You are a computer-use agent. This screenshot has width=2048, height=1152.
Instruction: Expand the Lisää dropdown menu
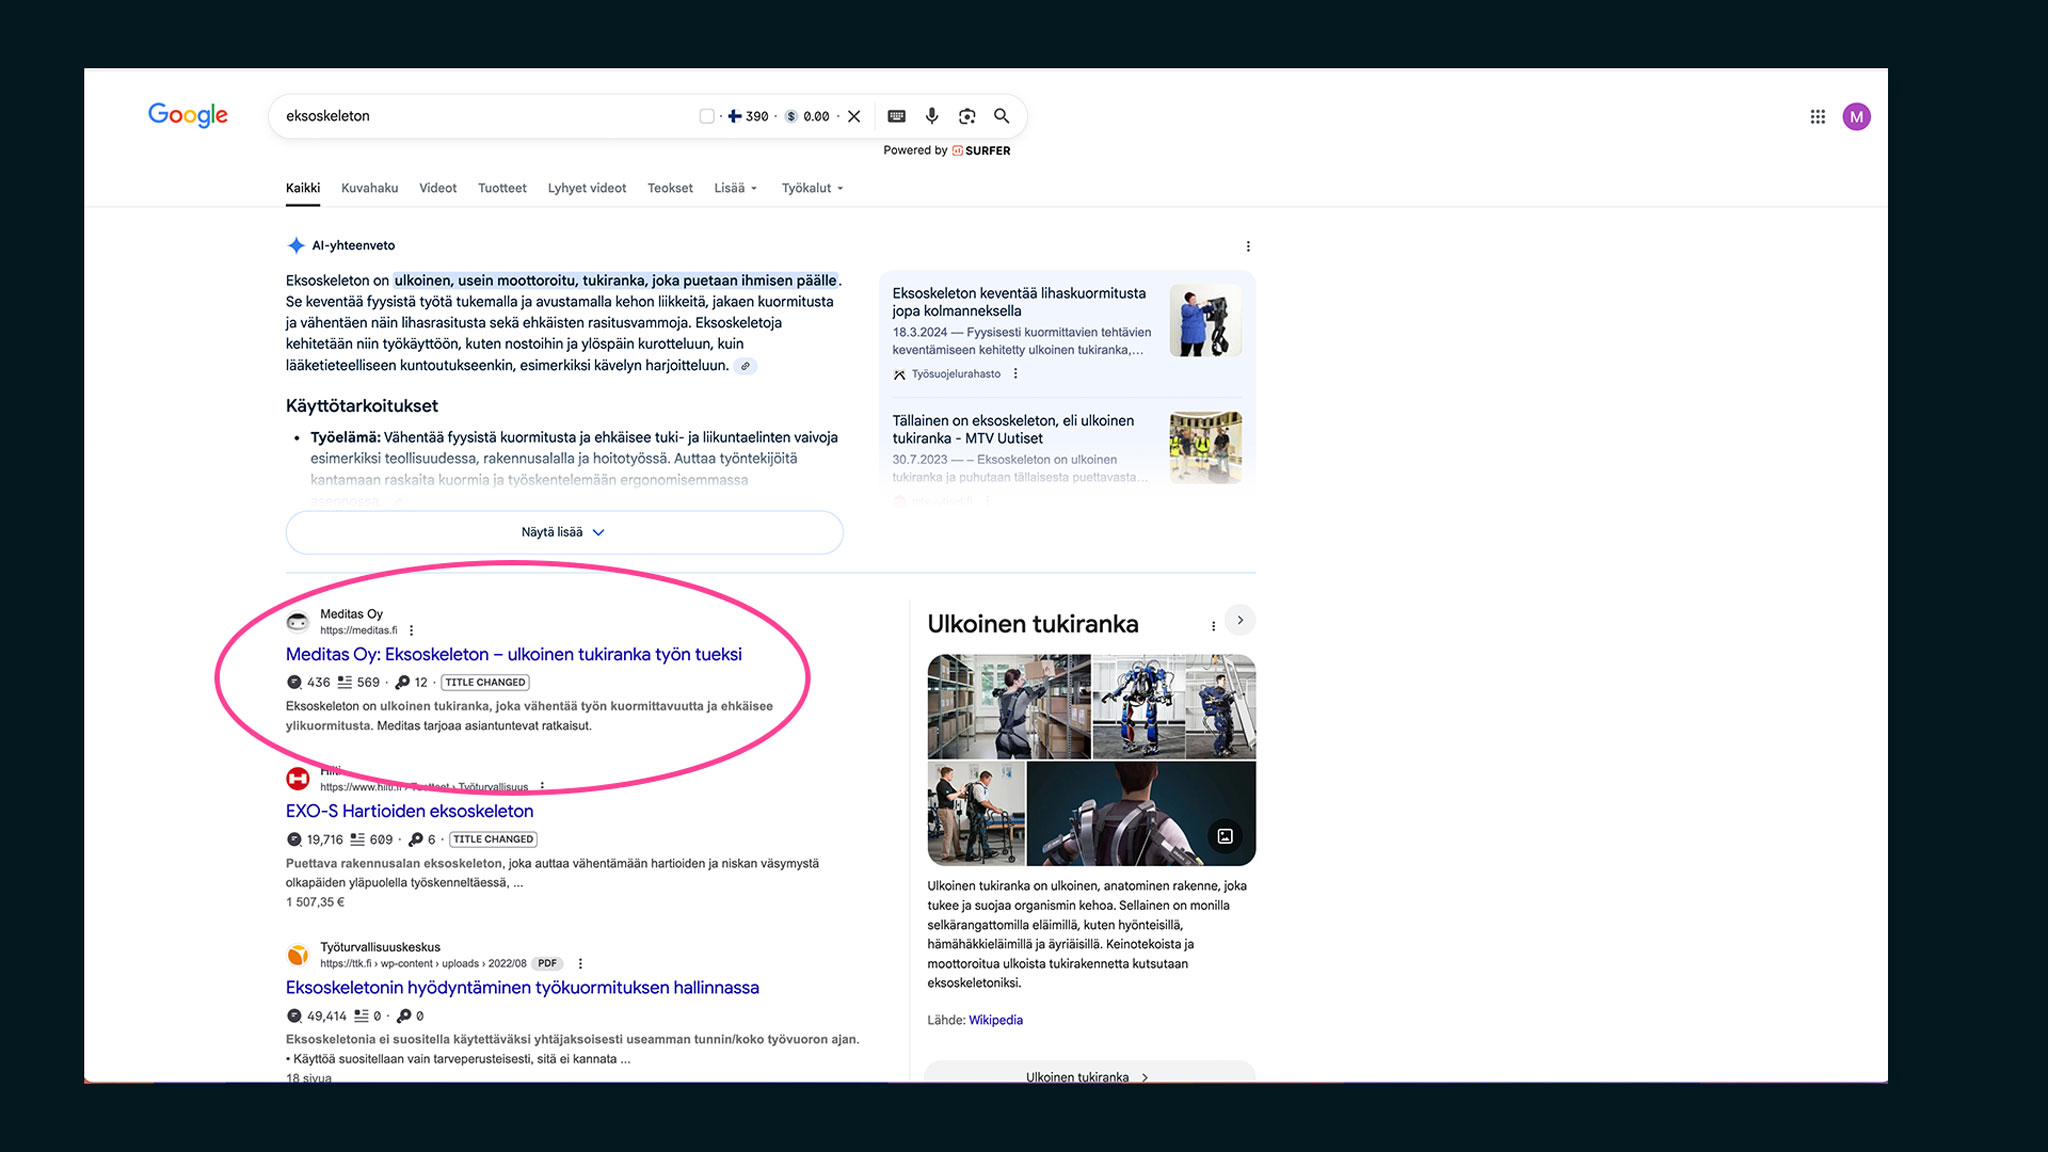point(735,188)
